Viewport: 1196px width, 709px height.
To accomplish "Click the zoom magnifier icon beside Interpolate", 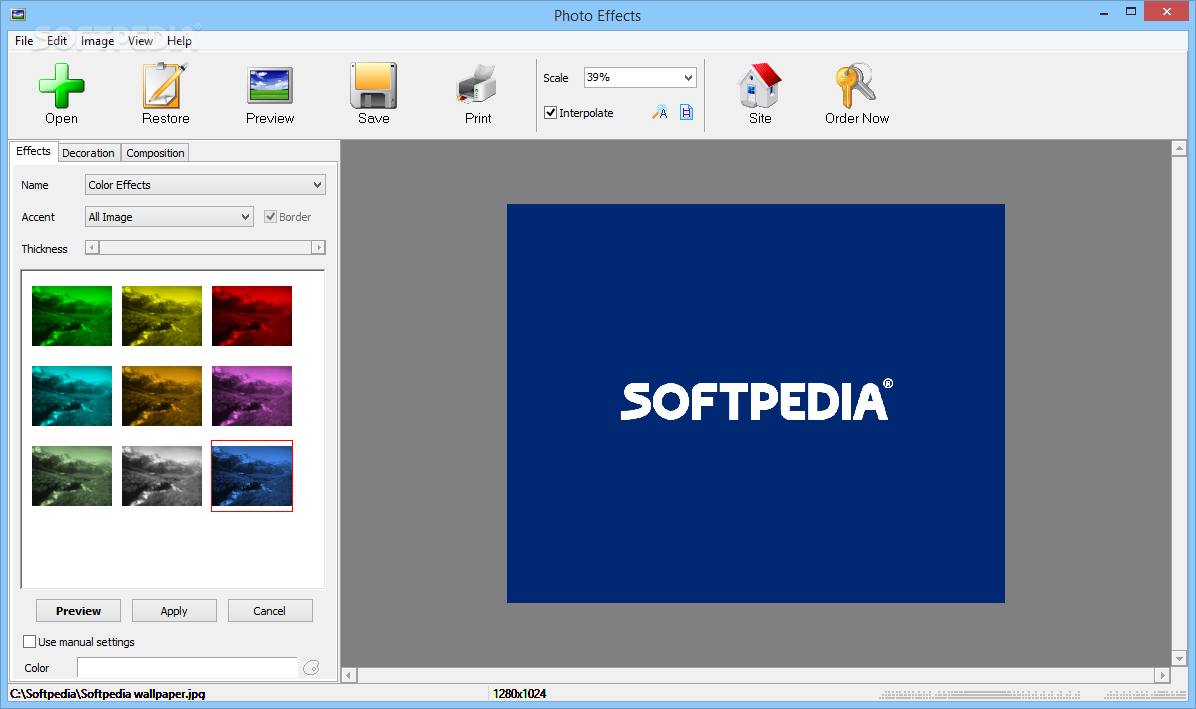I will point(660,113).
